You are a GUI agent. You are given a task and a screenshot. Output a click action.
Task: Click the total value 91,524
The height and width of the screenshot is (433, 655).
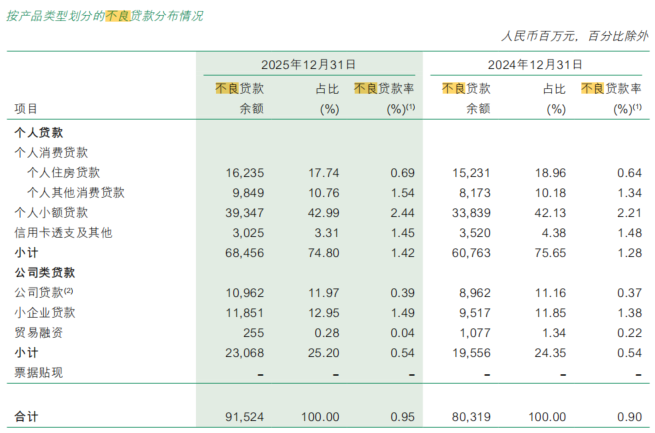point(245,417)
